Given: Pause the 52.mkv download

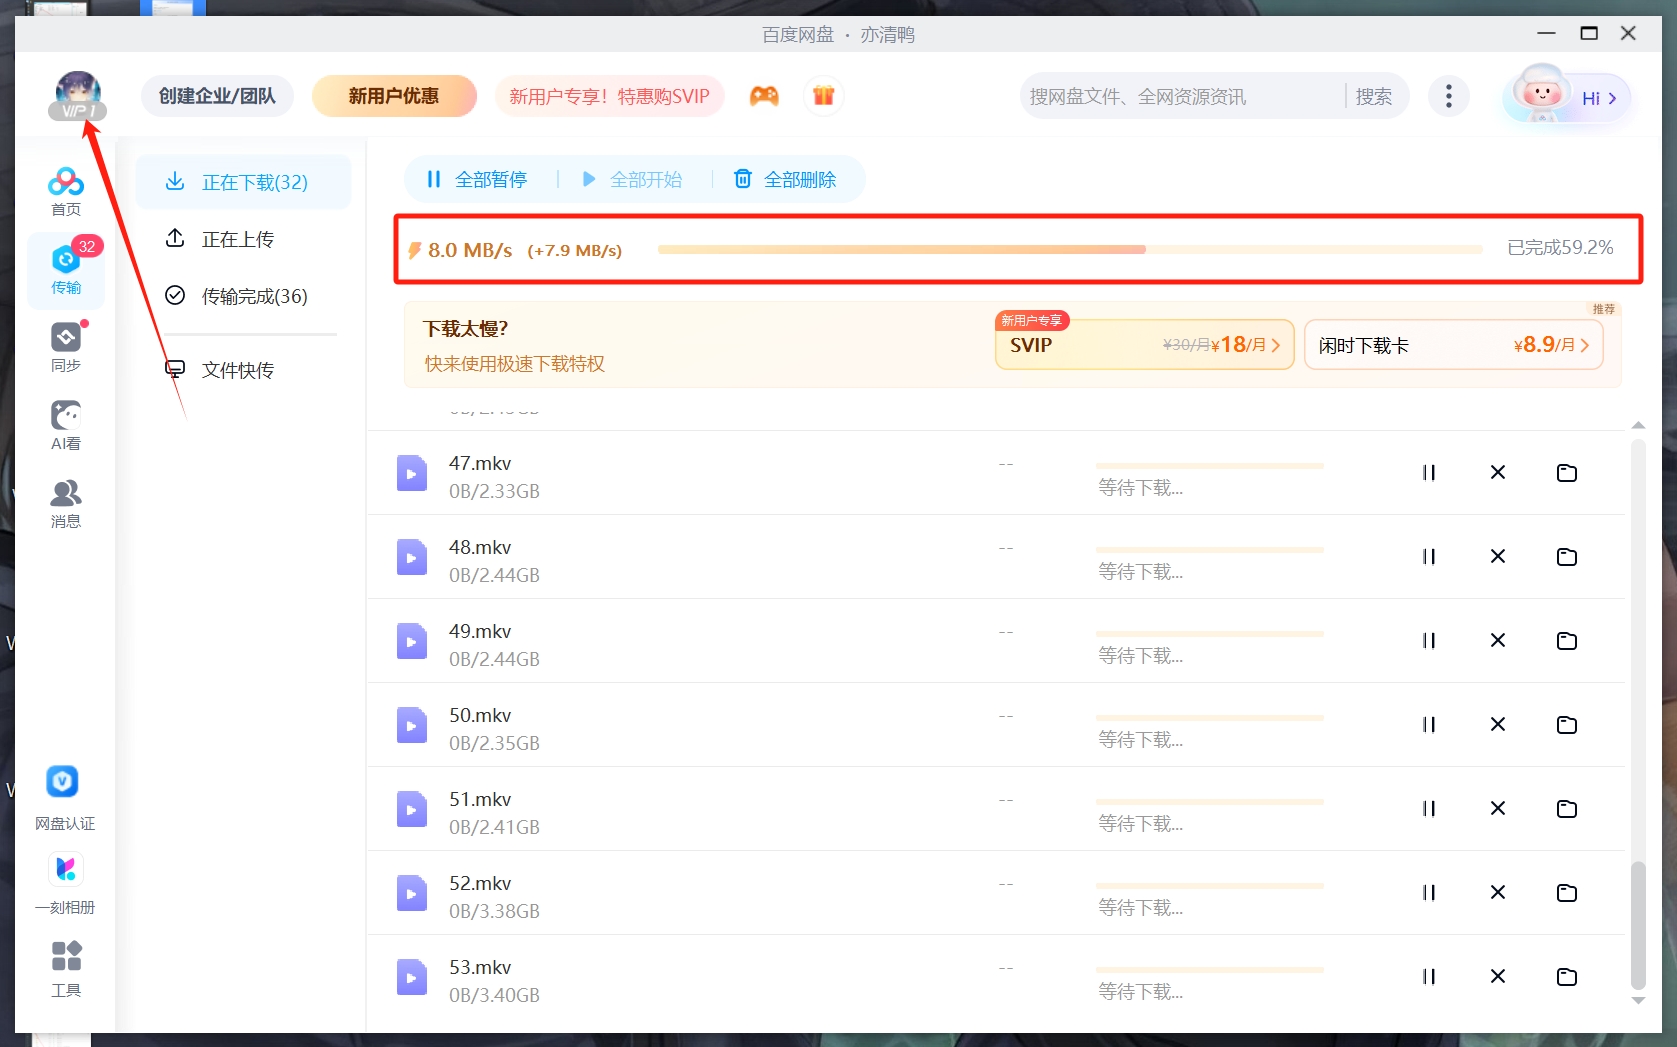Looking at the screenshot, I should 1428,893.
